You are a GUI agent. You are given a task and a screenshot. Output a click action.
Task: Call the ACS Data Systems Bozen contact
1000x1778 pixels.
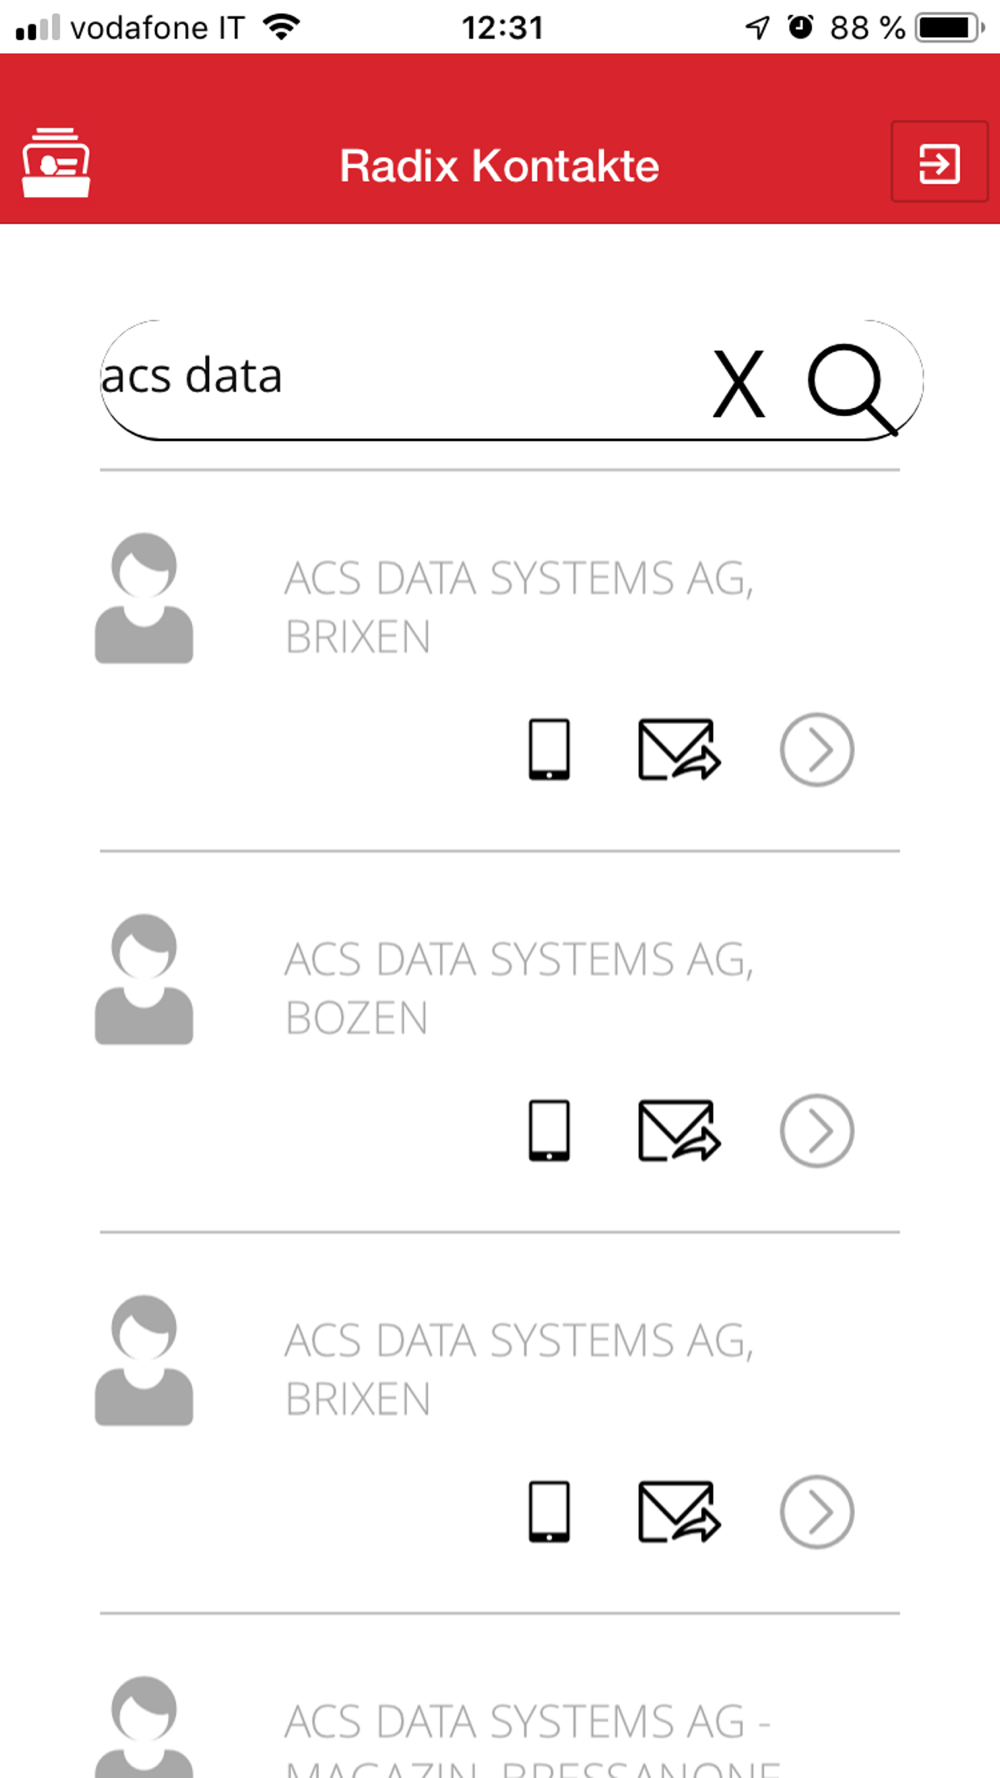pos(549,1130)
